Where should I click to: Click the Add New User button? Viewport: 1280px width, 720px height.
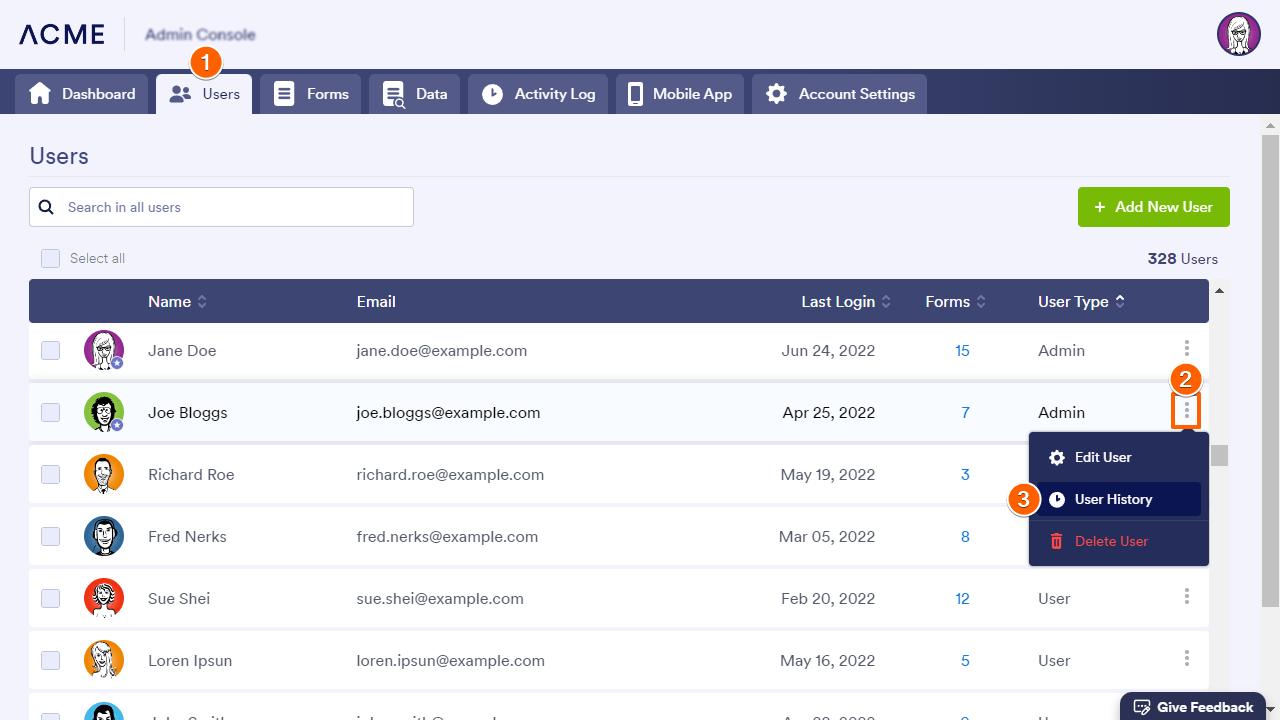point(1153,207)
